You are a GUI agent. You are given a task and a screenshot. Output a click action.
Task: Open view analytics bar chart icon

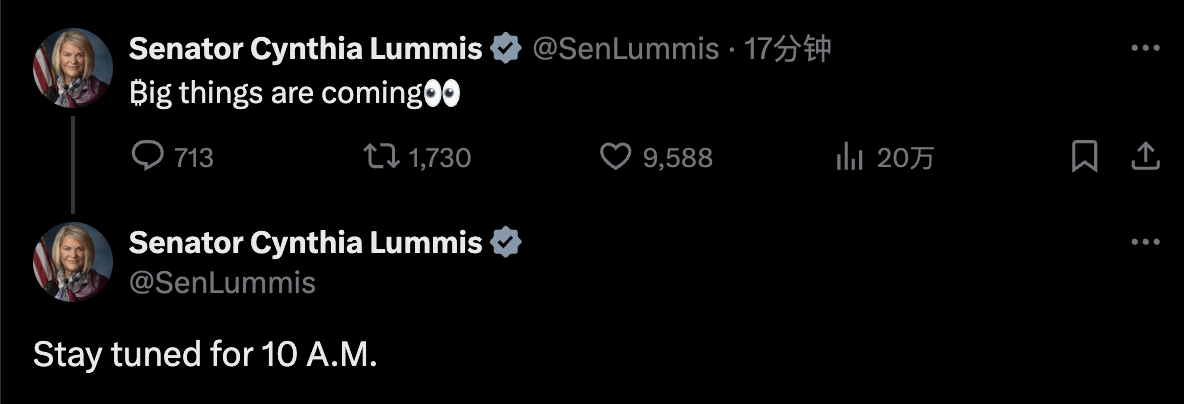849,156
